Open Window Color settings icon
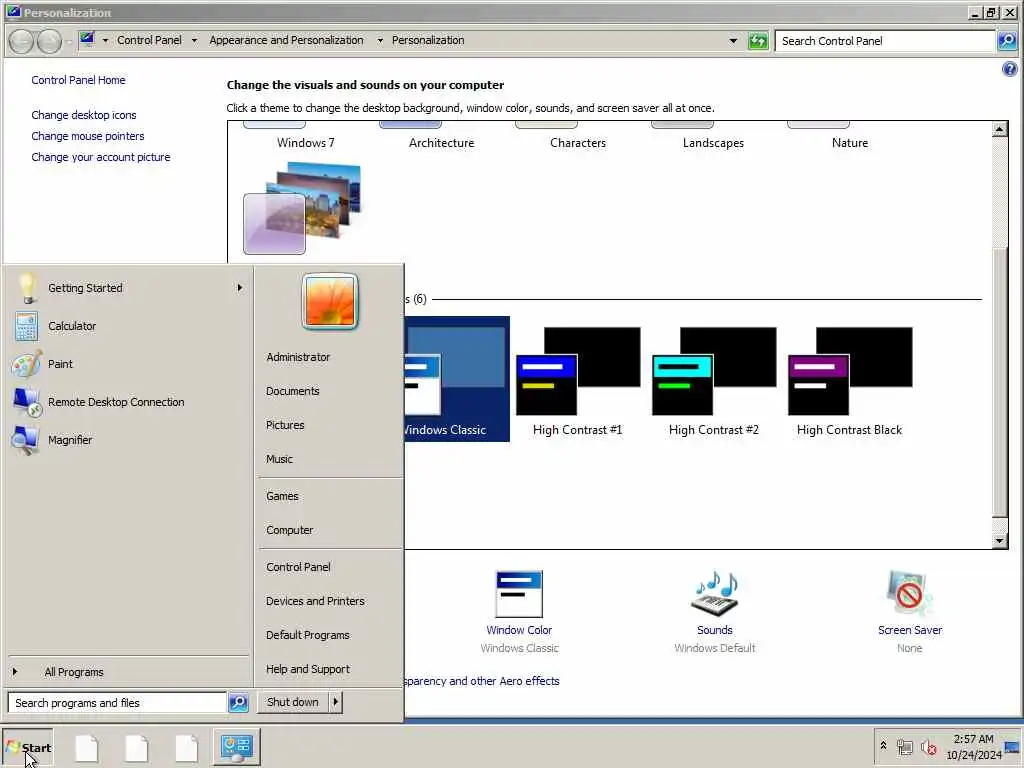Image resolution: width=1024 pixels, height=768 pixels. pyautogui.click(x=519, y=594)
